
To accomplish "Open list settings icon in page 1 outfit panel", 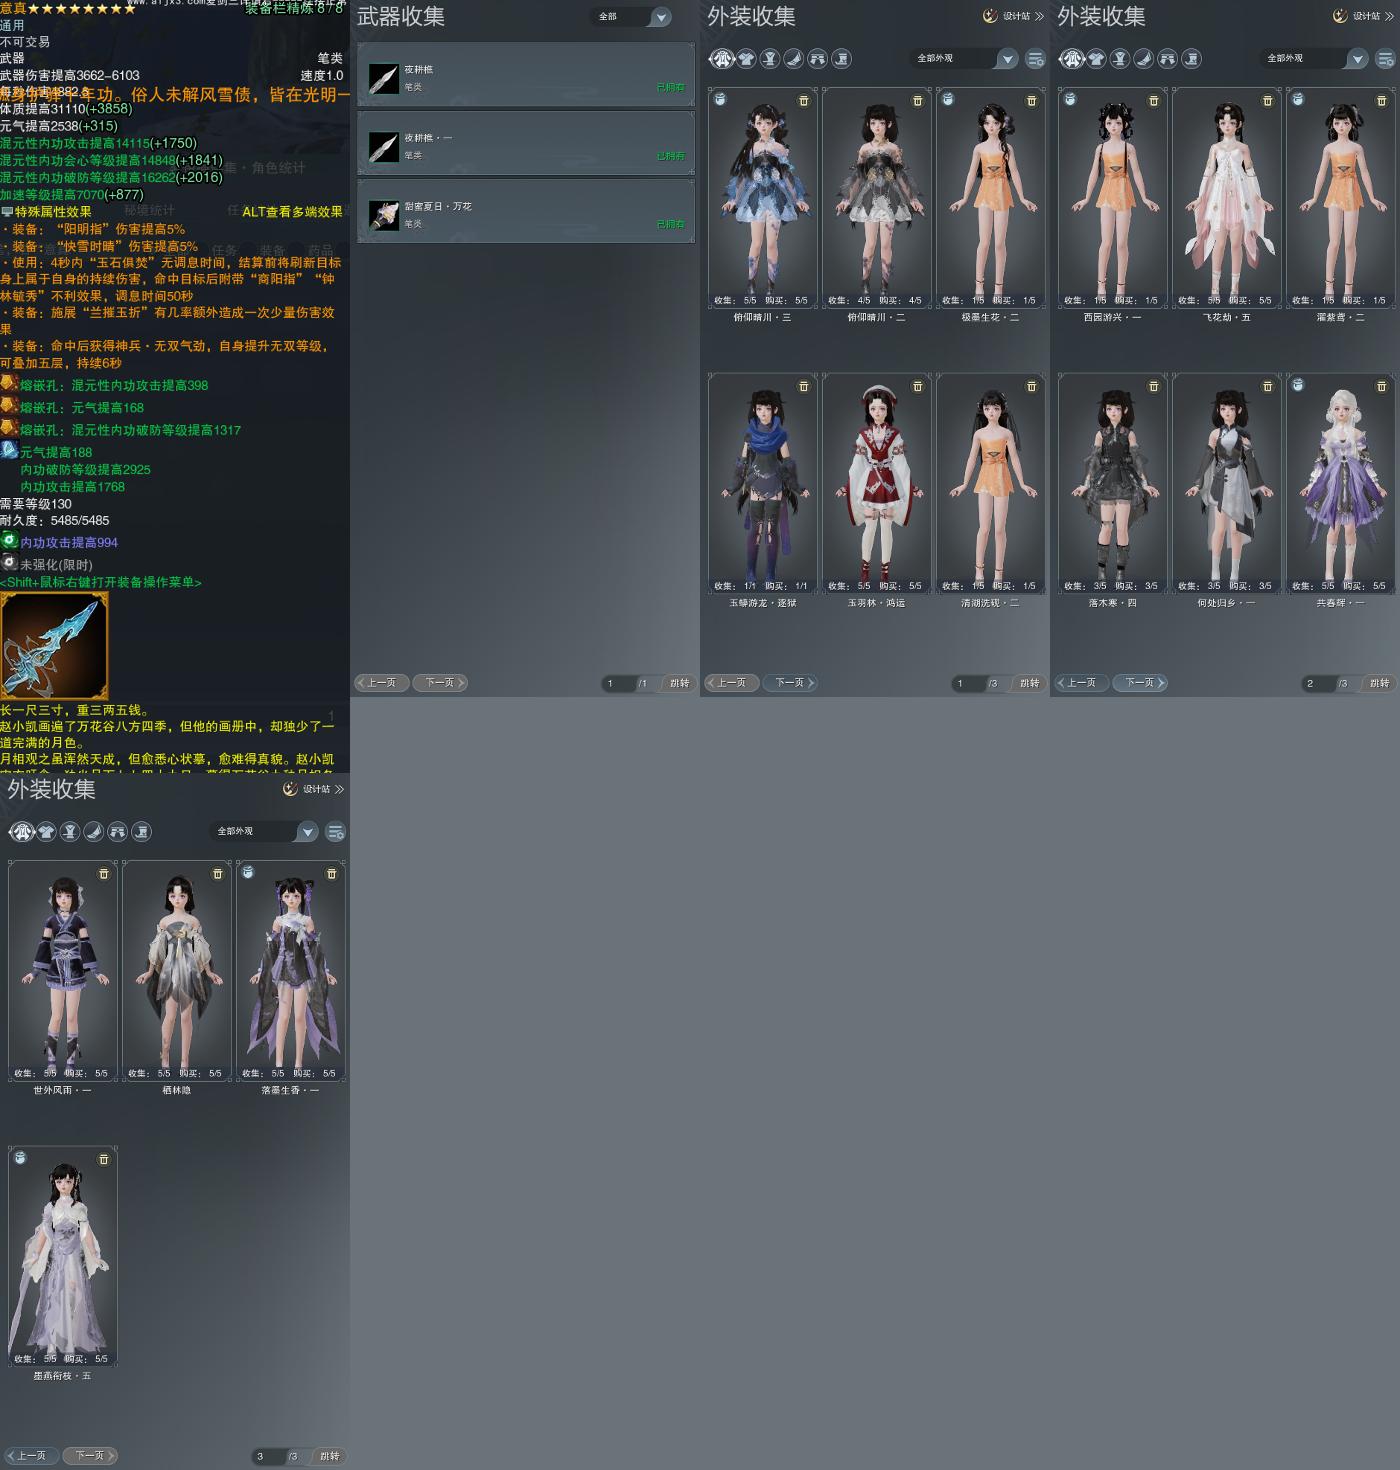I will (x=1036, y=59).
